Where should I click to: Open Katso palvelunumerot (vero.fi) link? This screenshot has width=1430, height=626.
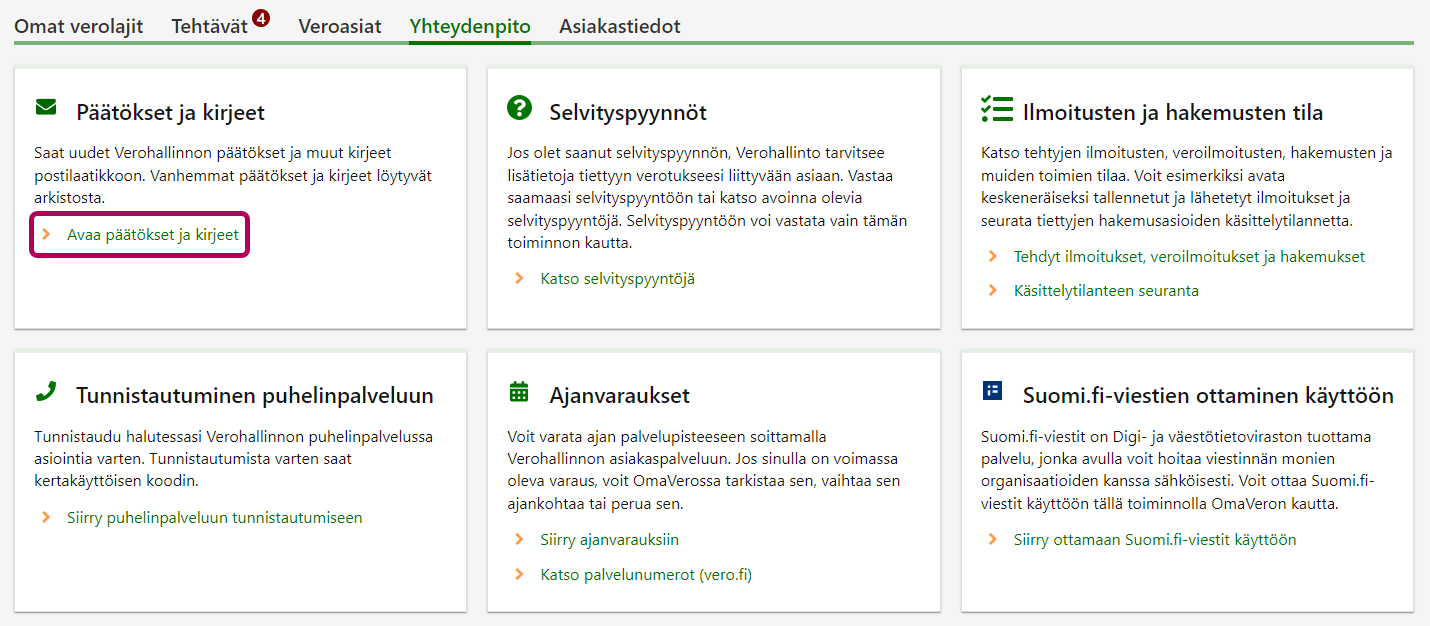[x=646, y=575]
